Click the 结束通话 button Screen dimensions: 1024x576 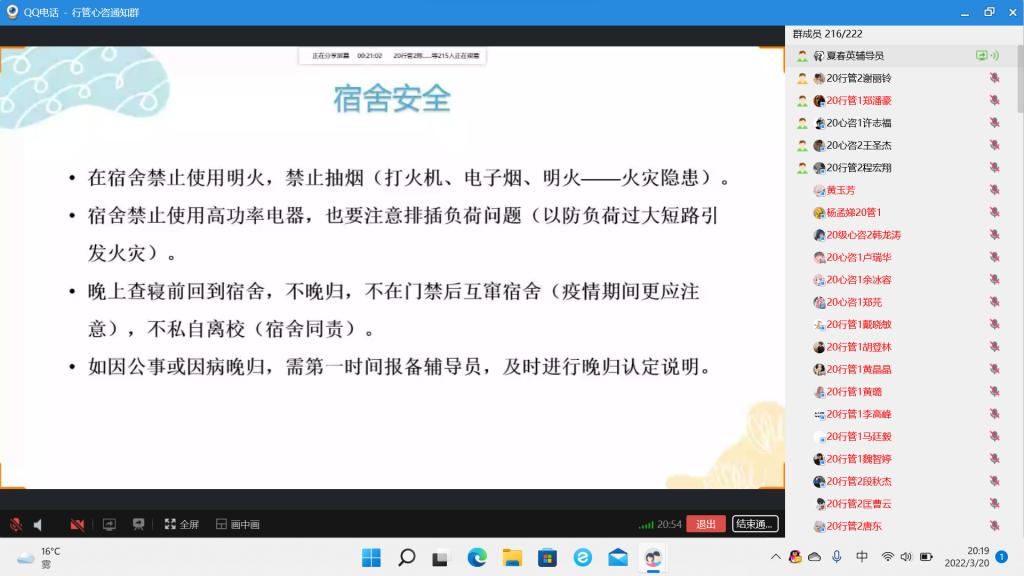tap(754, 524)
